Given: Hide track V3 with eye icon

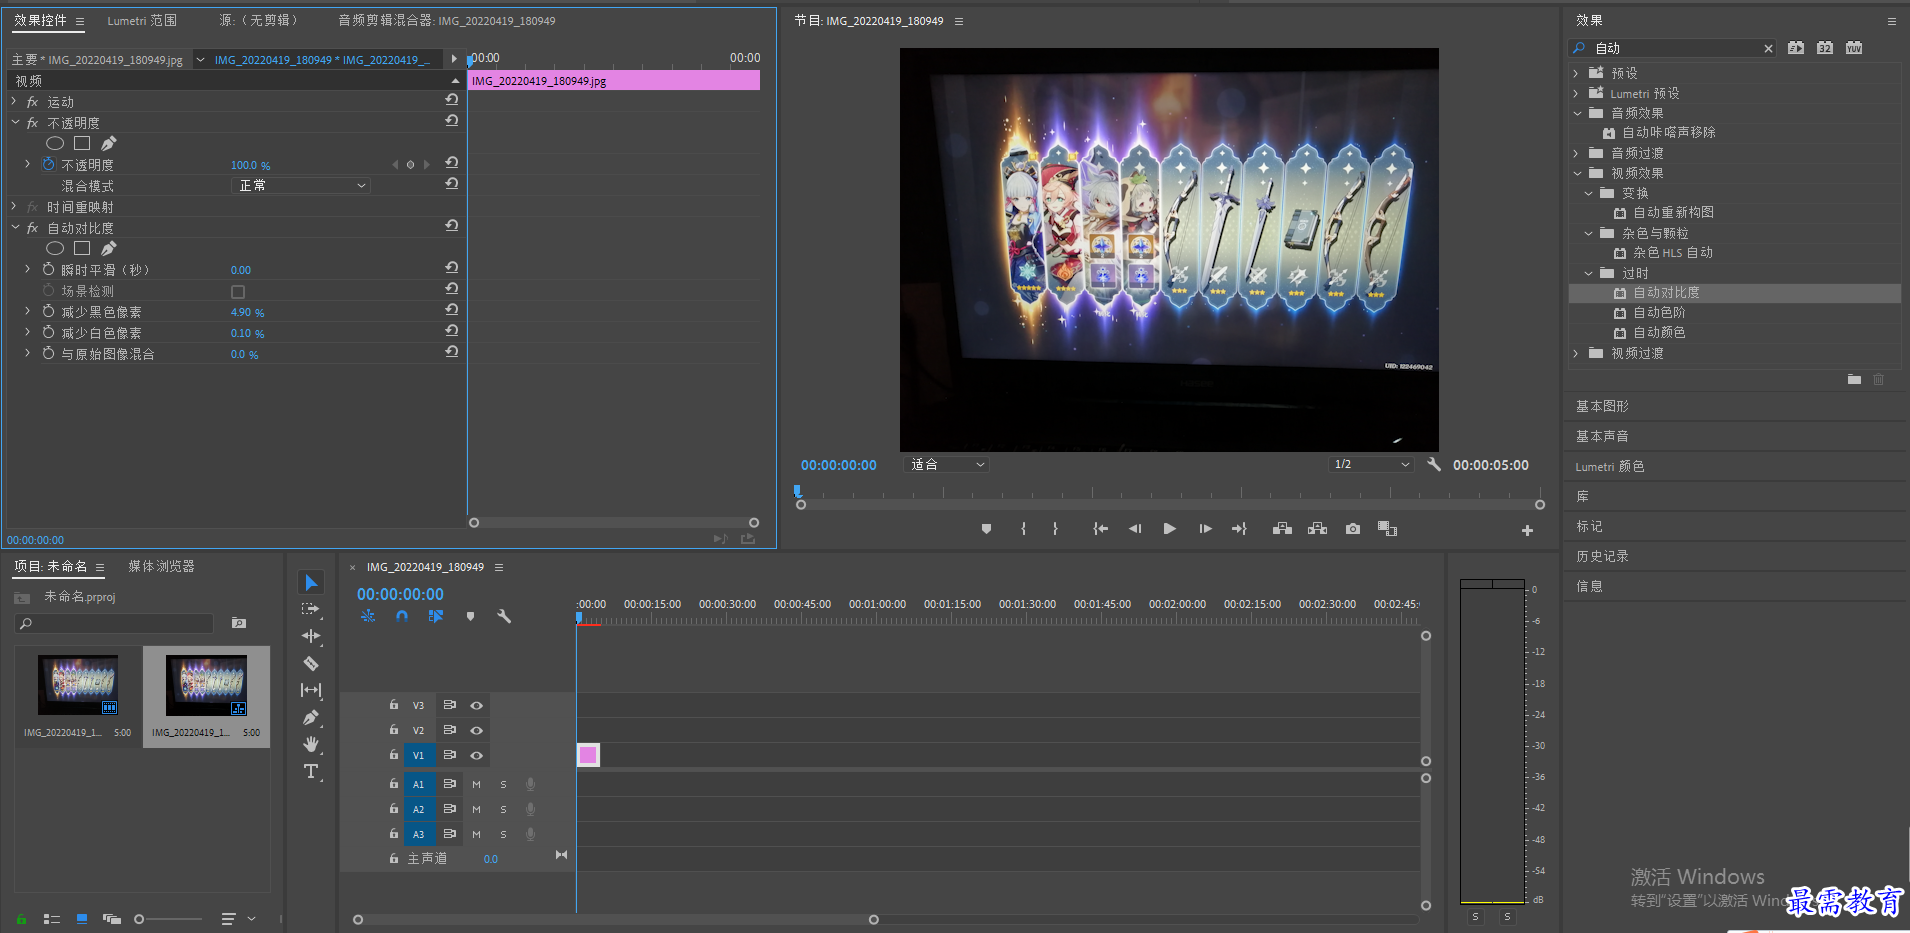Looking at the screenshot, I should (477, 706).
